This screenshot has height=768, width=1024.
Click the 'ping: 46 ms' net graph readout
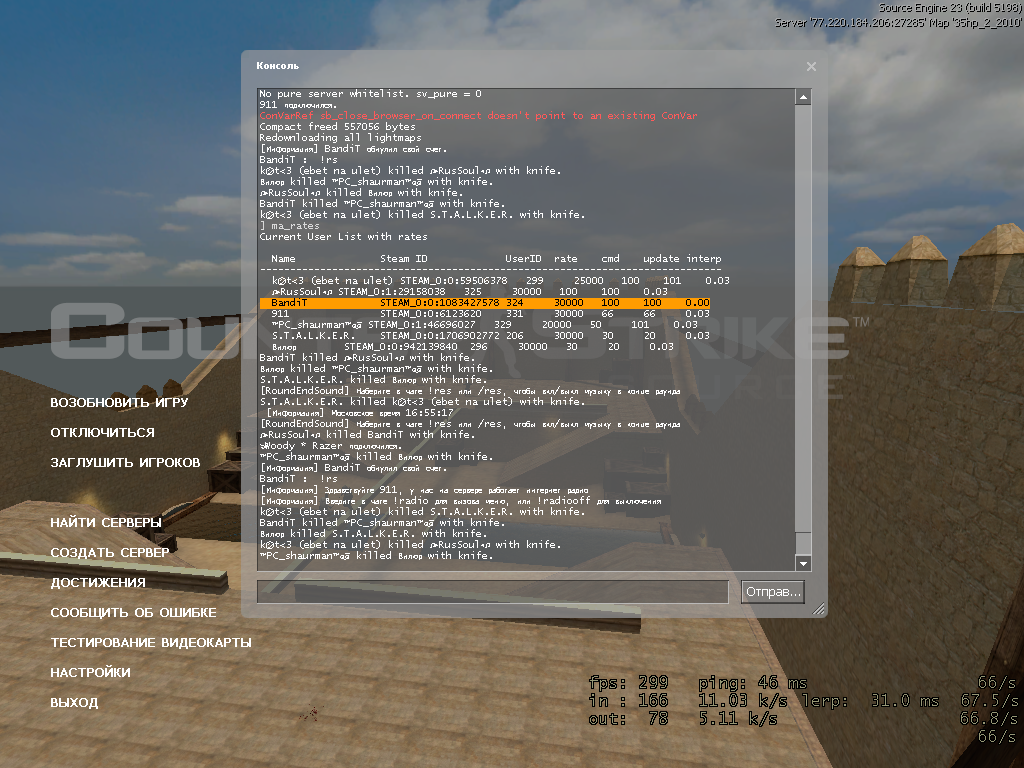[752, 683]
